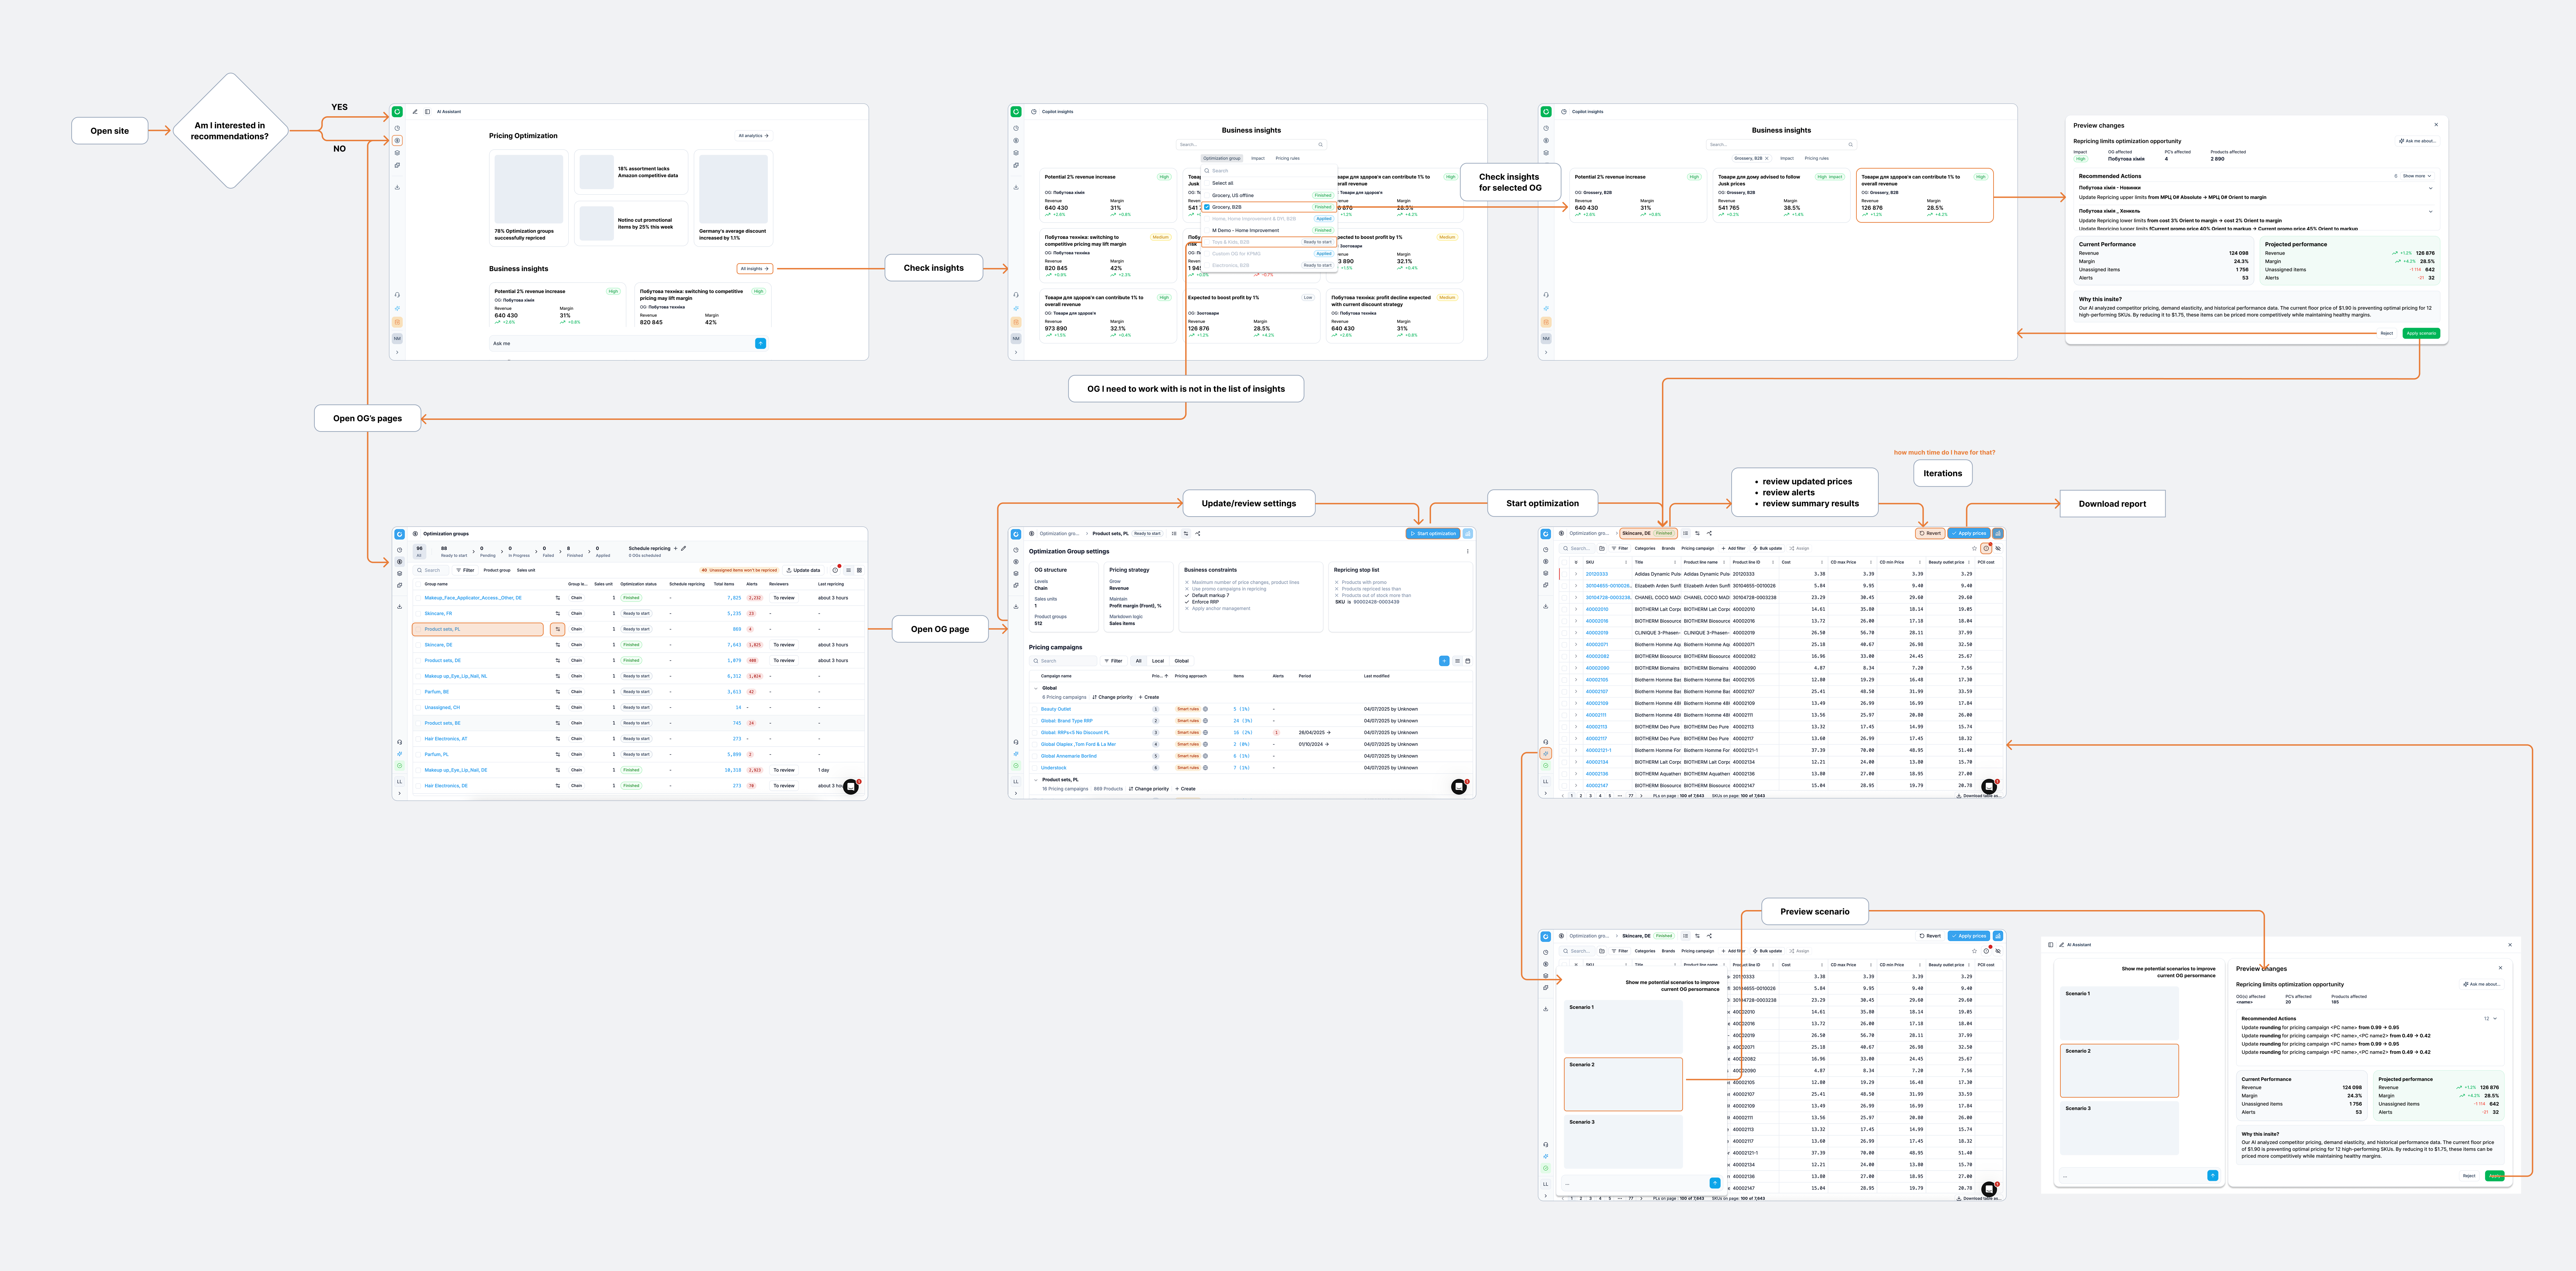Tick the Beauty Outlet campaign checkbox

[x=1035, y=709]
